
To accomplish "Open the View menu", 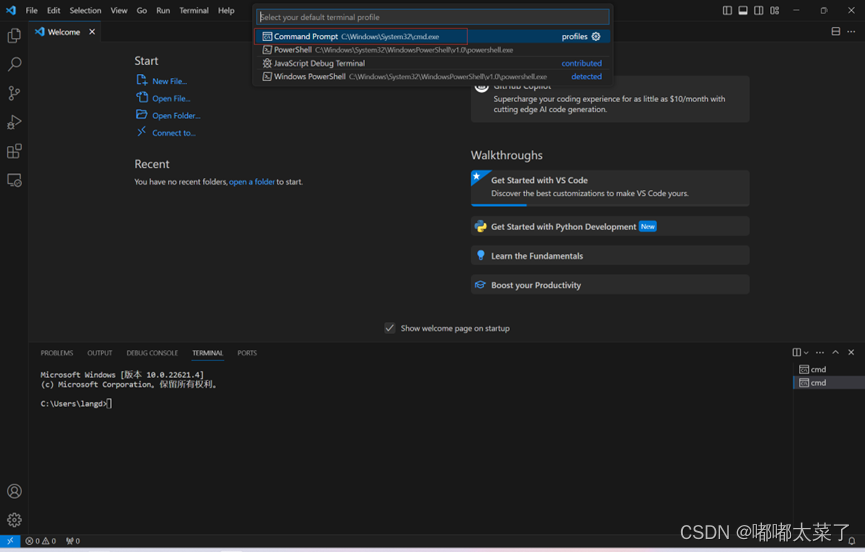I will pyautogui.click(x=119, y=10).
